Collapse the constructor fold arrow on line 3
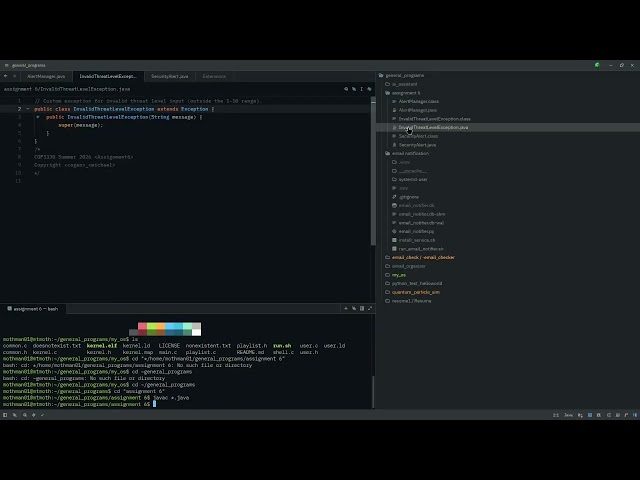 point(38,117)
